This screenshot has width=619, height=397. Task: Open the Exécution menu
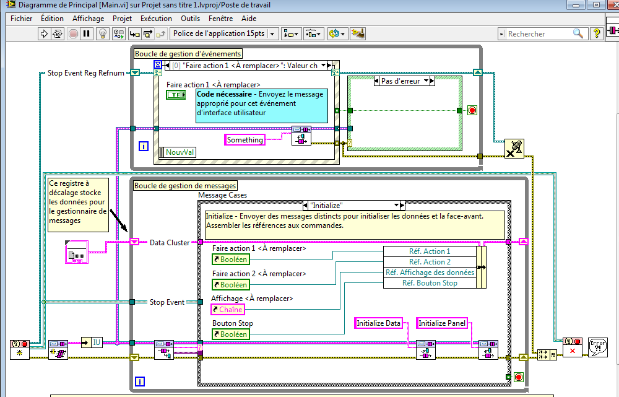tap(156, 19)
